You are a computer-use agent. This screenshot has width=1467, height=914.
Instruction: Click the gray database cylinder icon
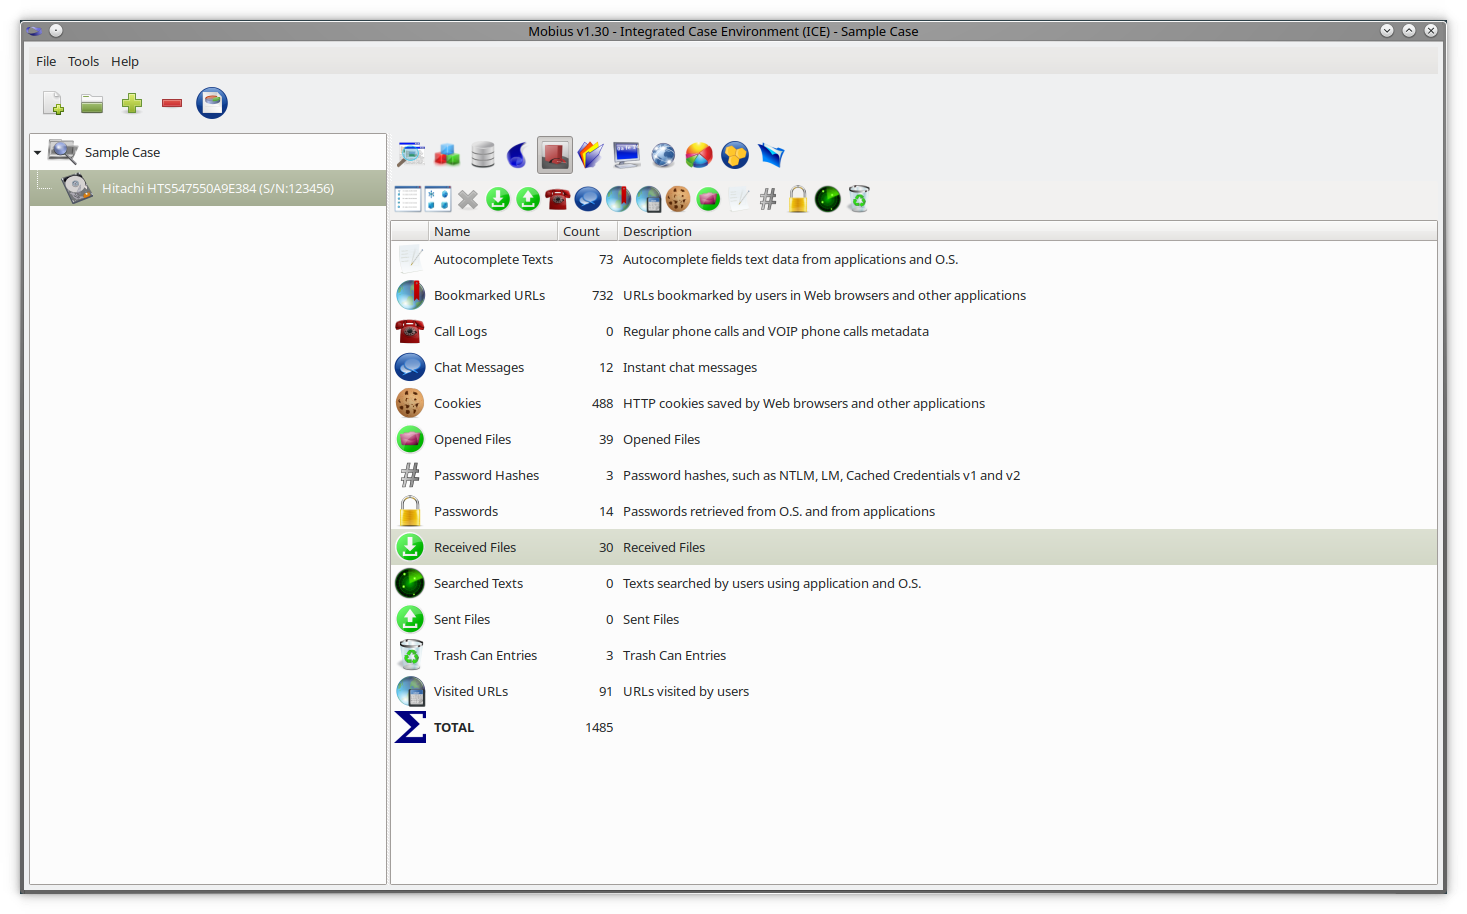point(483,155)
